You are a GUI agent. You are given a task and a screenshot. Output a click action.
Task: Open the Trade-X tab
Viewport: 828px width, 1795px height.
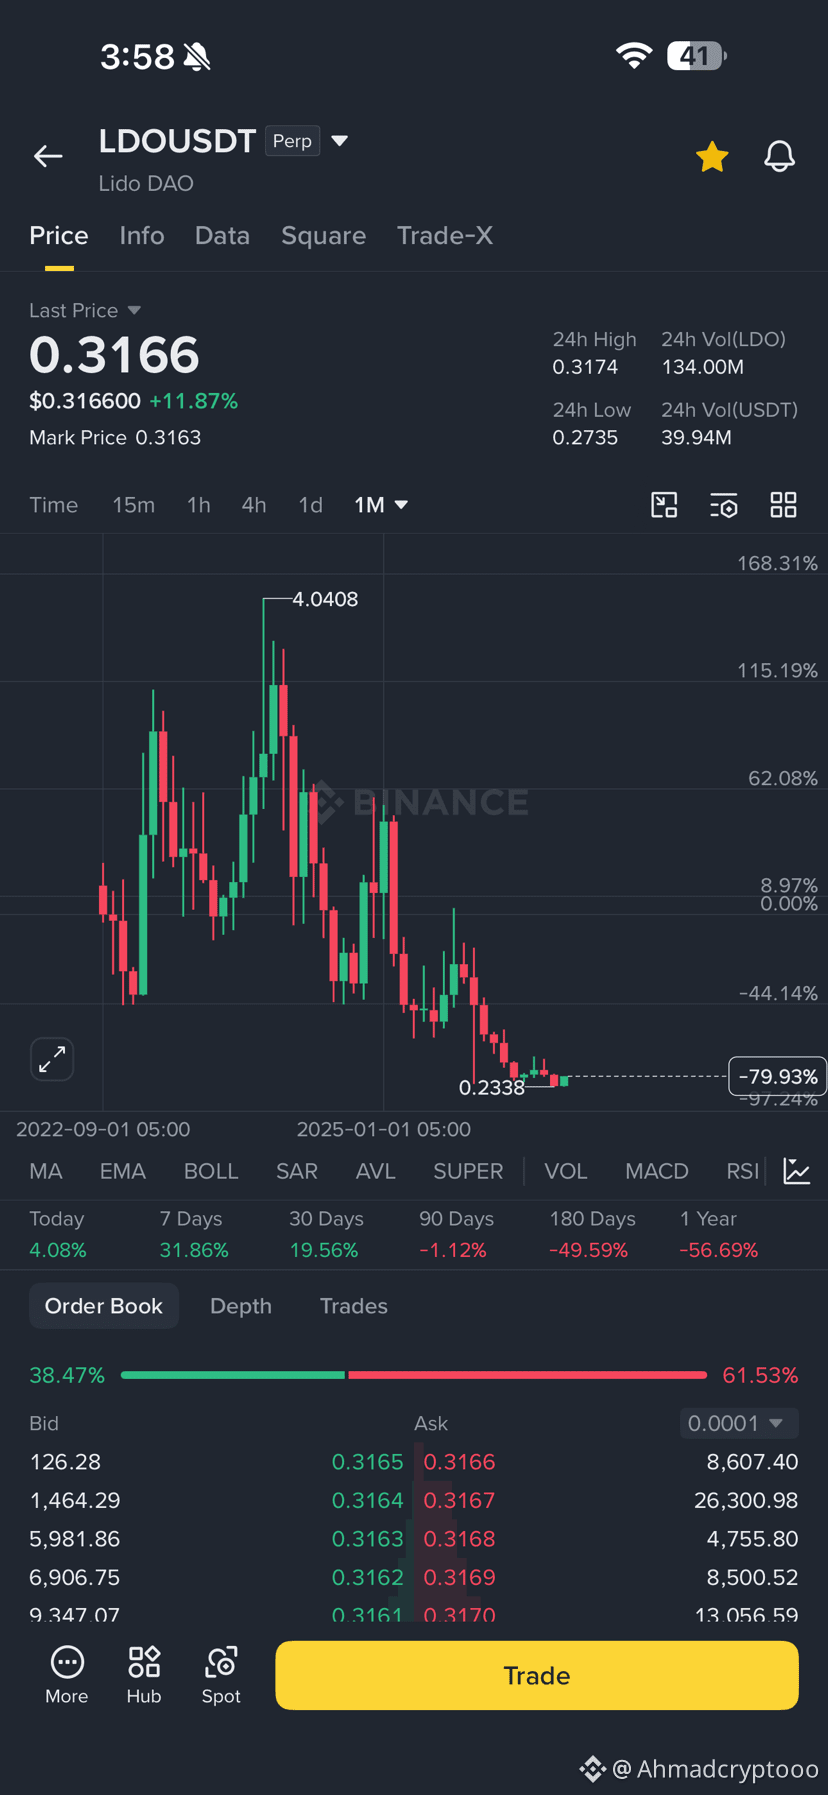444,235
